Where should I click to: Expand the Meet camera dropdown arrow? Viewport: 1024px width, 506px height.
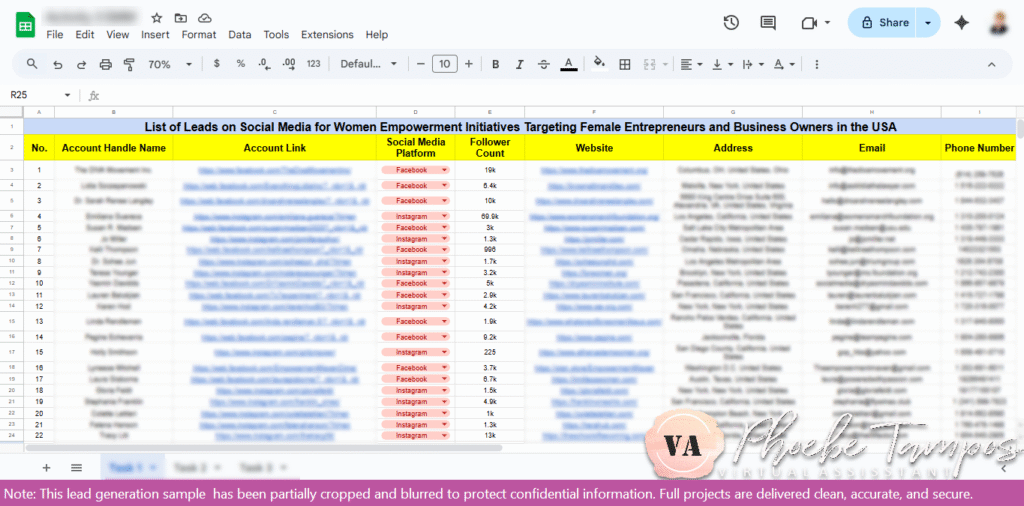pos(827,23)
